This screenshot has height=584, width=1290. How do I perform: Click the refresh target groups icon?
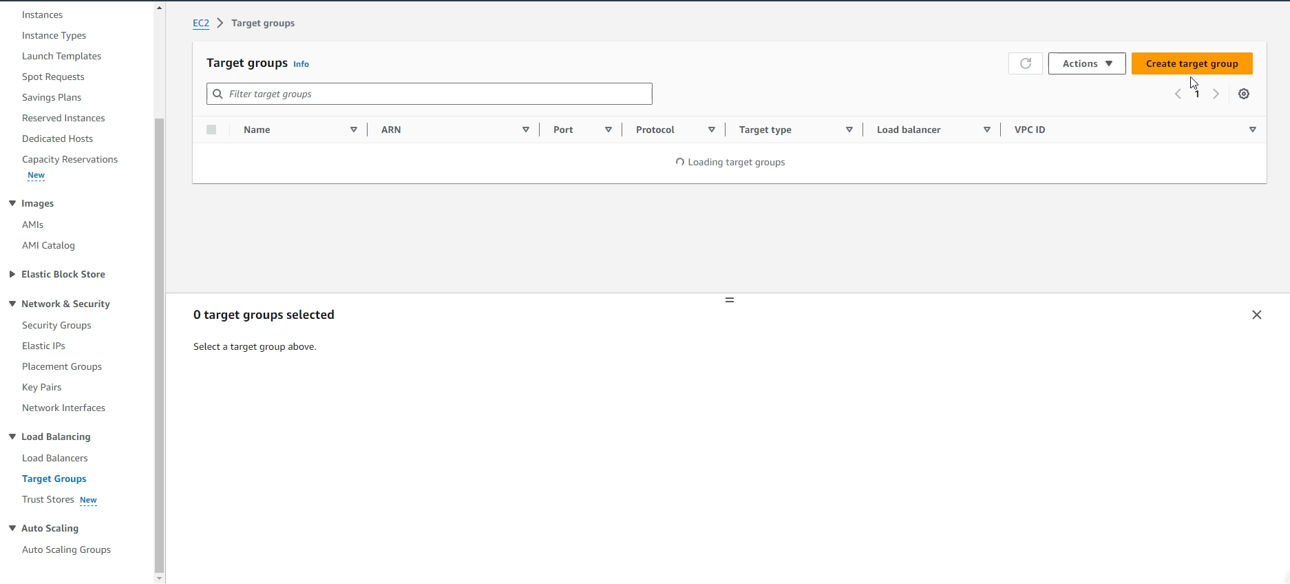click(x=1025, y=64)
